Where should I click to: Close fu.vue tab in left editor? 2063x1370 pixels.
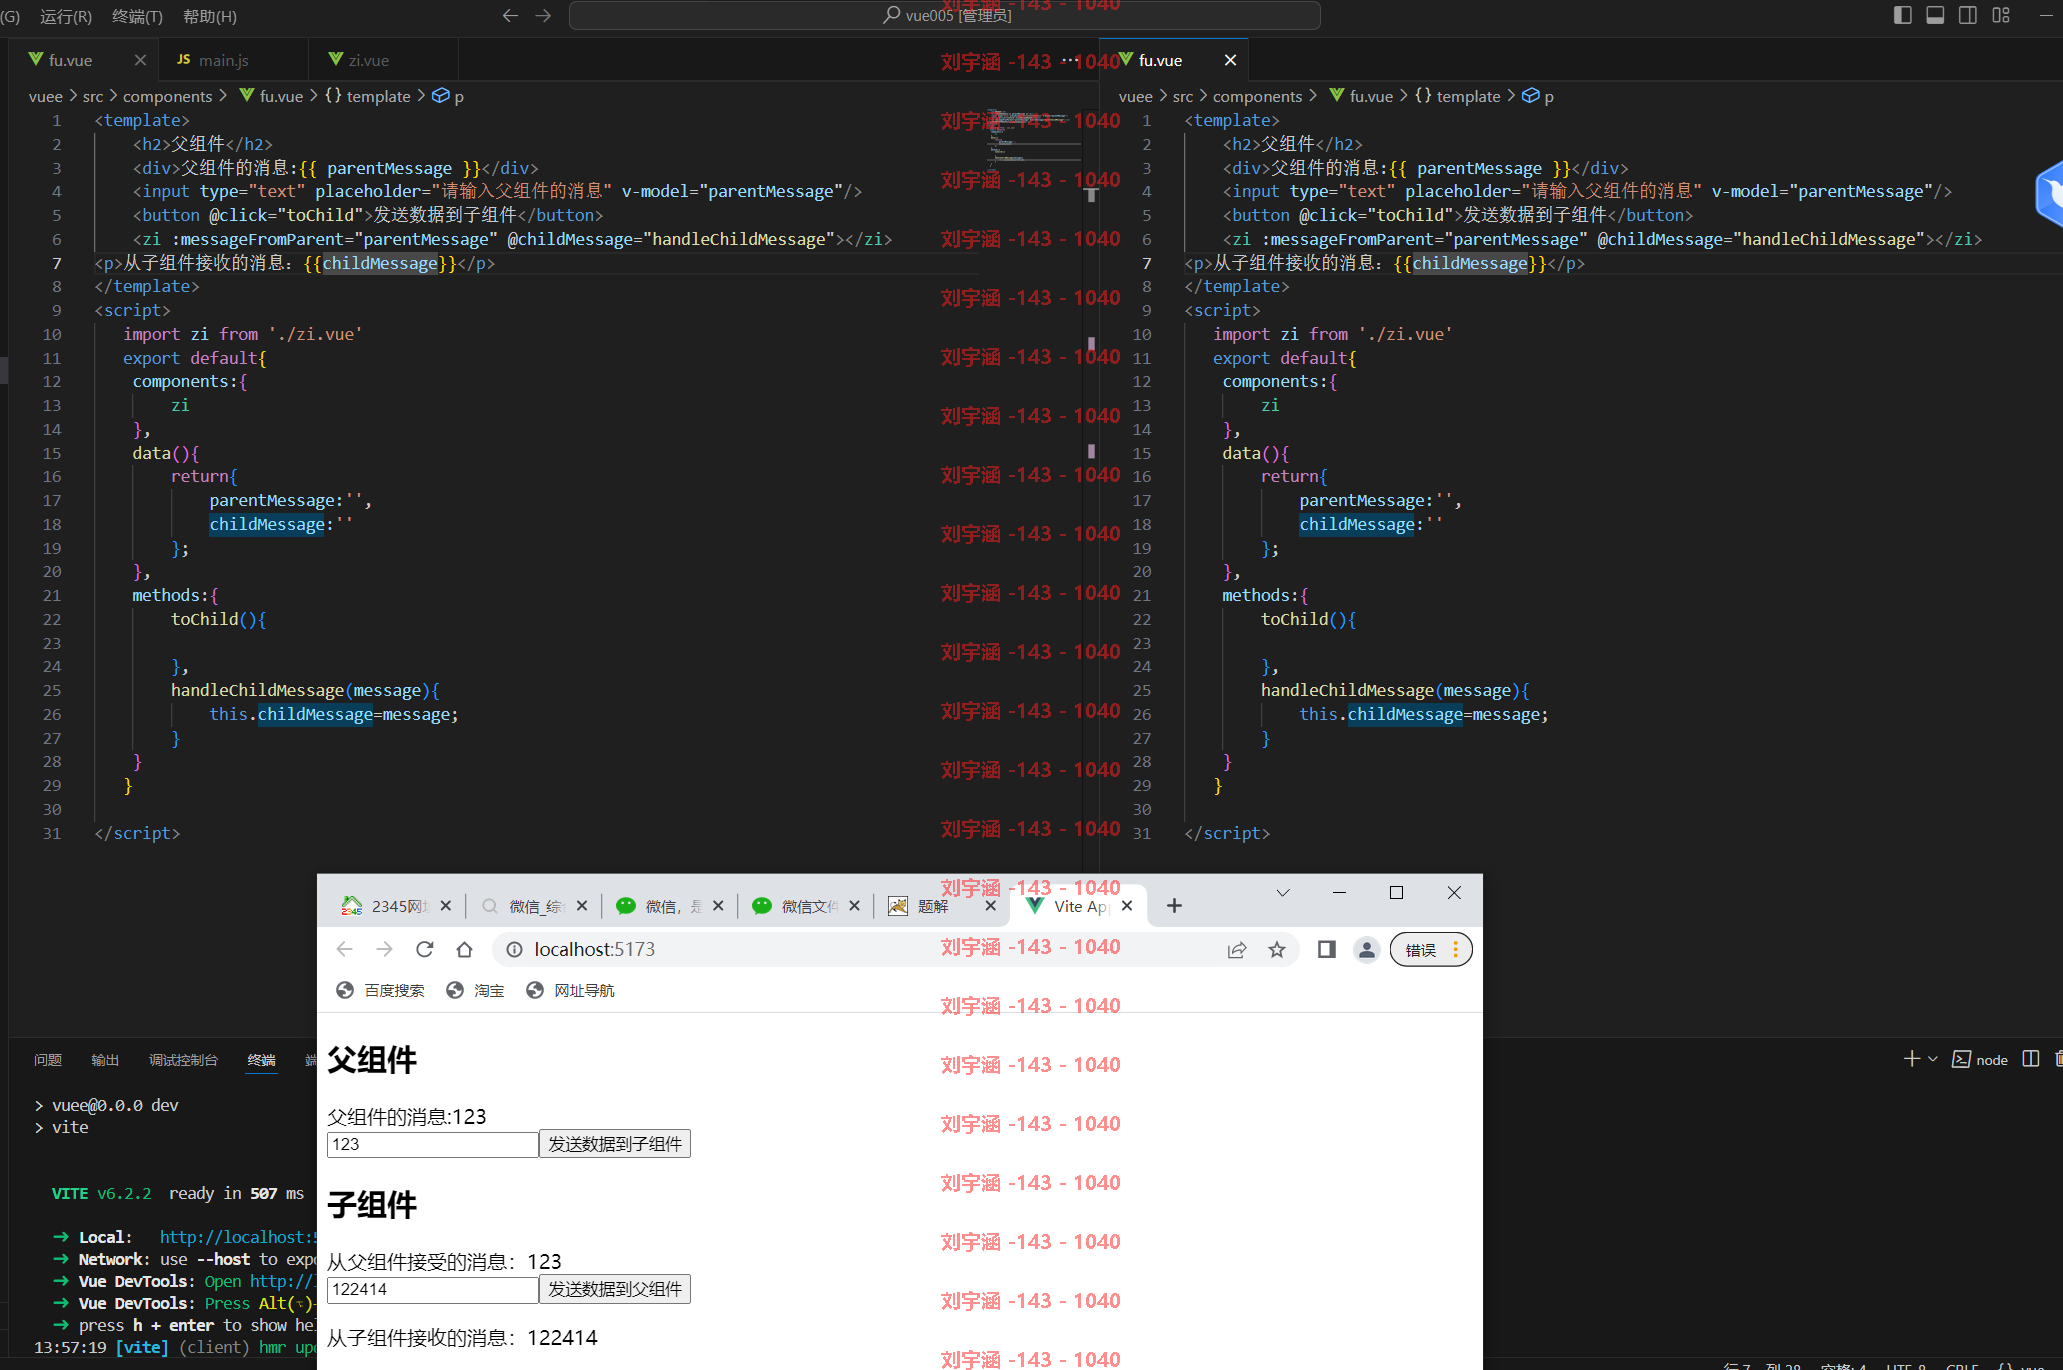pyautogui.click(x=140, y=60)
